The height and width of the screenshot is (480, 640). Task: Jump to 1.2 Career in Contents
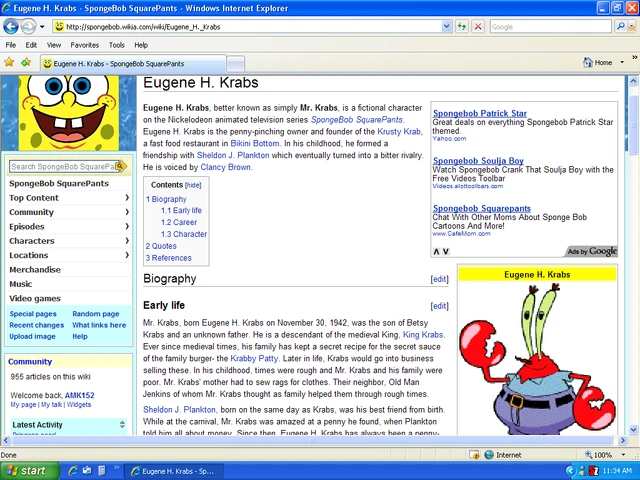[179, 222]
